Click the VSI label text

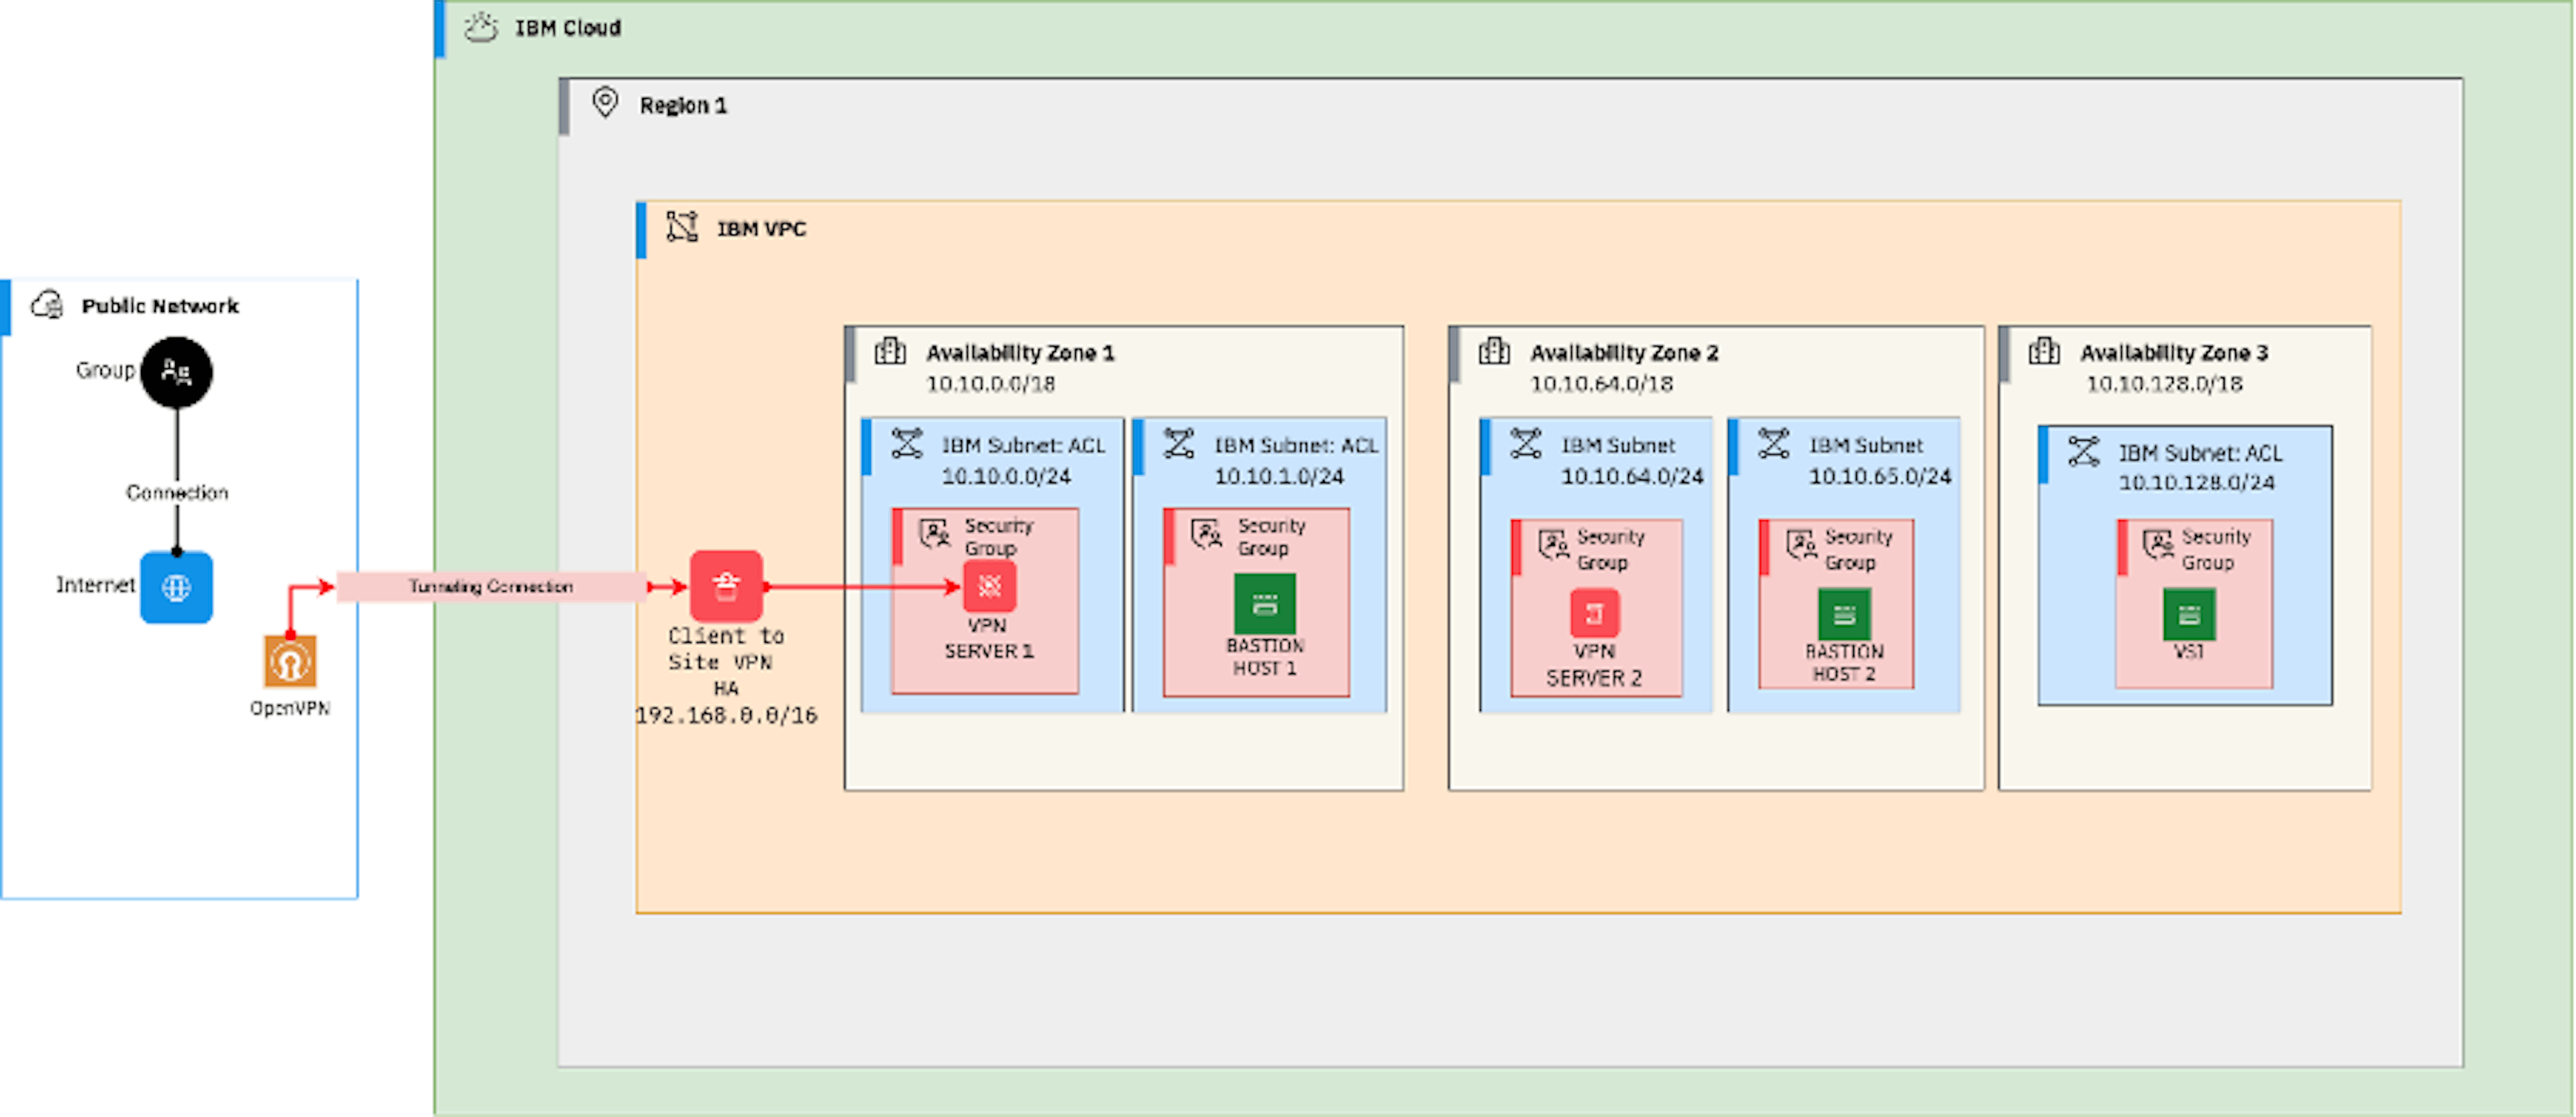(2189, 651)
